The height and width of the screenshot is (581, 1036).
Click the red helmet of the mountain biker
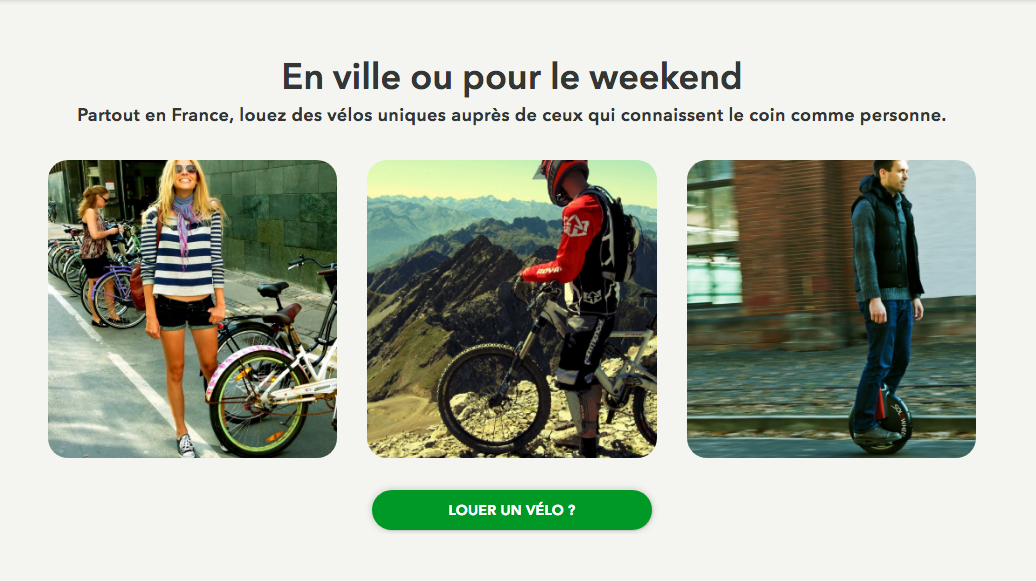coord(562,180)
